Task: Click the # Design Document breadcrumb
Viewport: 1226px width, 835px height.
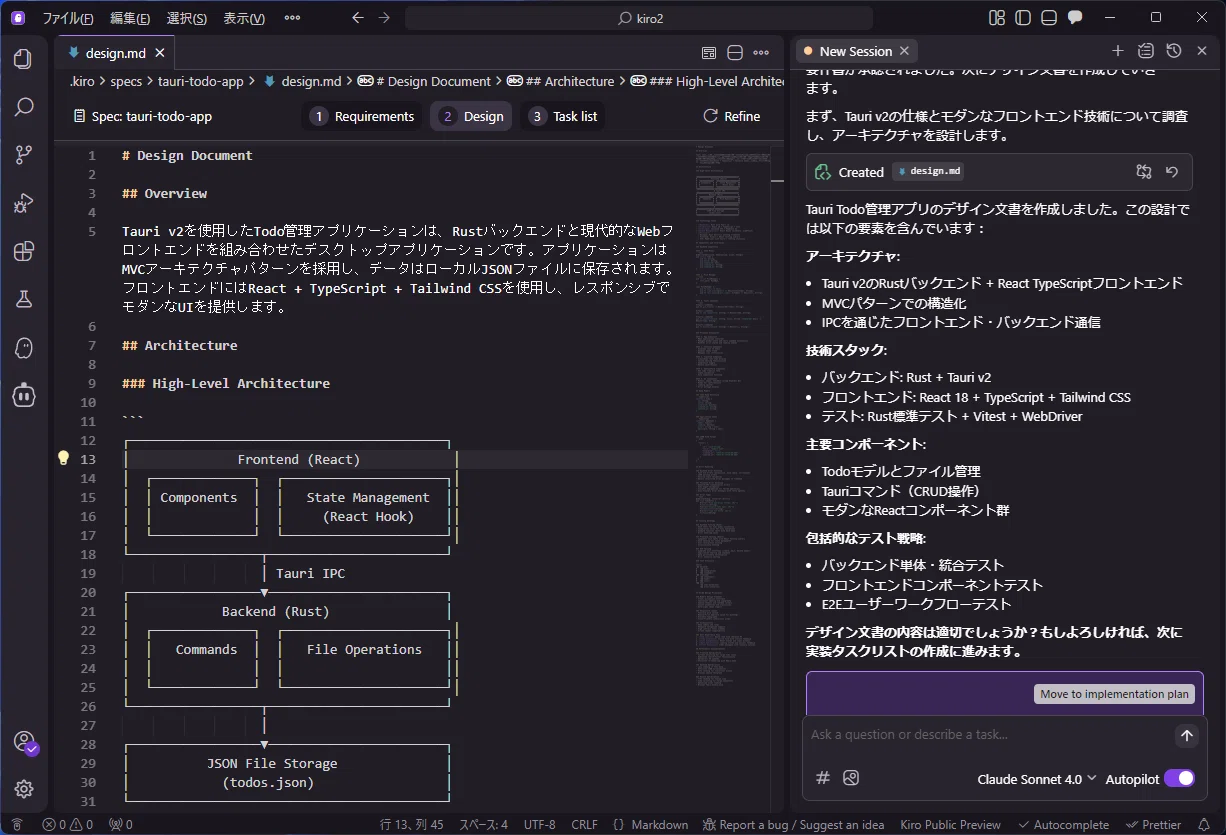Action: pos(424,81)
